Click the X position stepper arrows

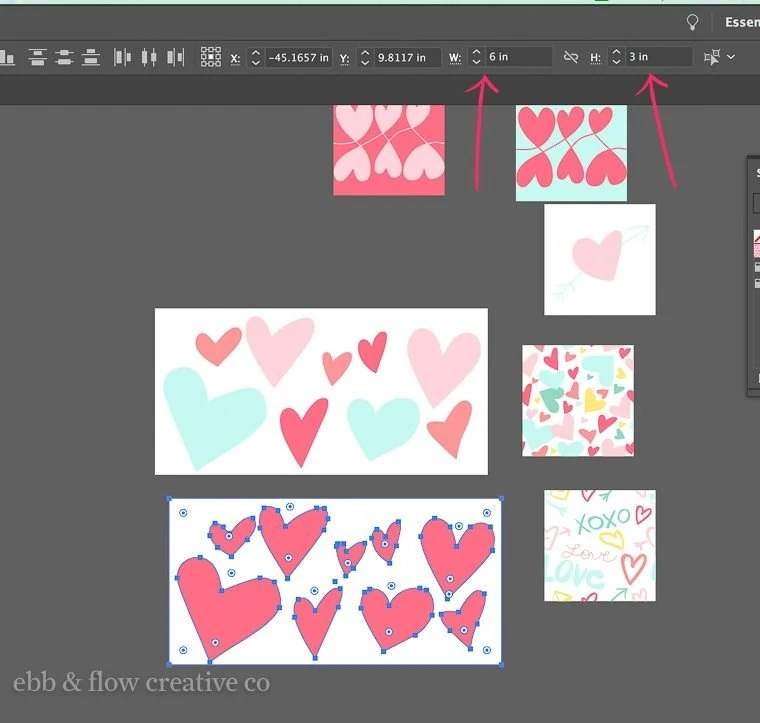click(x=255, y=58)
